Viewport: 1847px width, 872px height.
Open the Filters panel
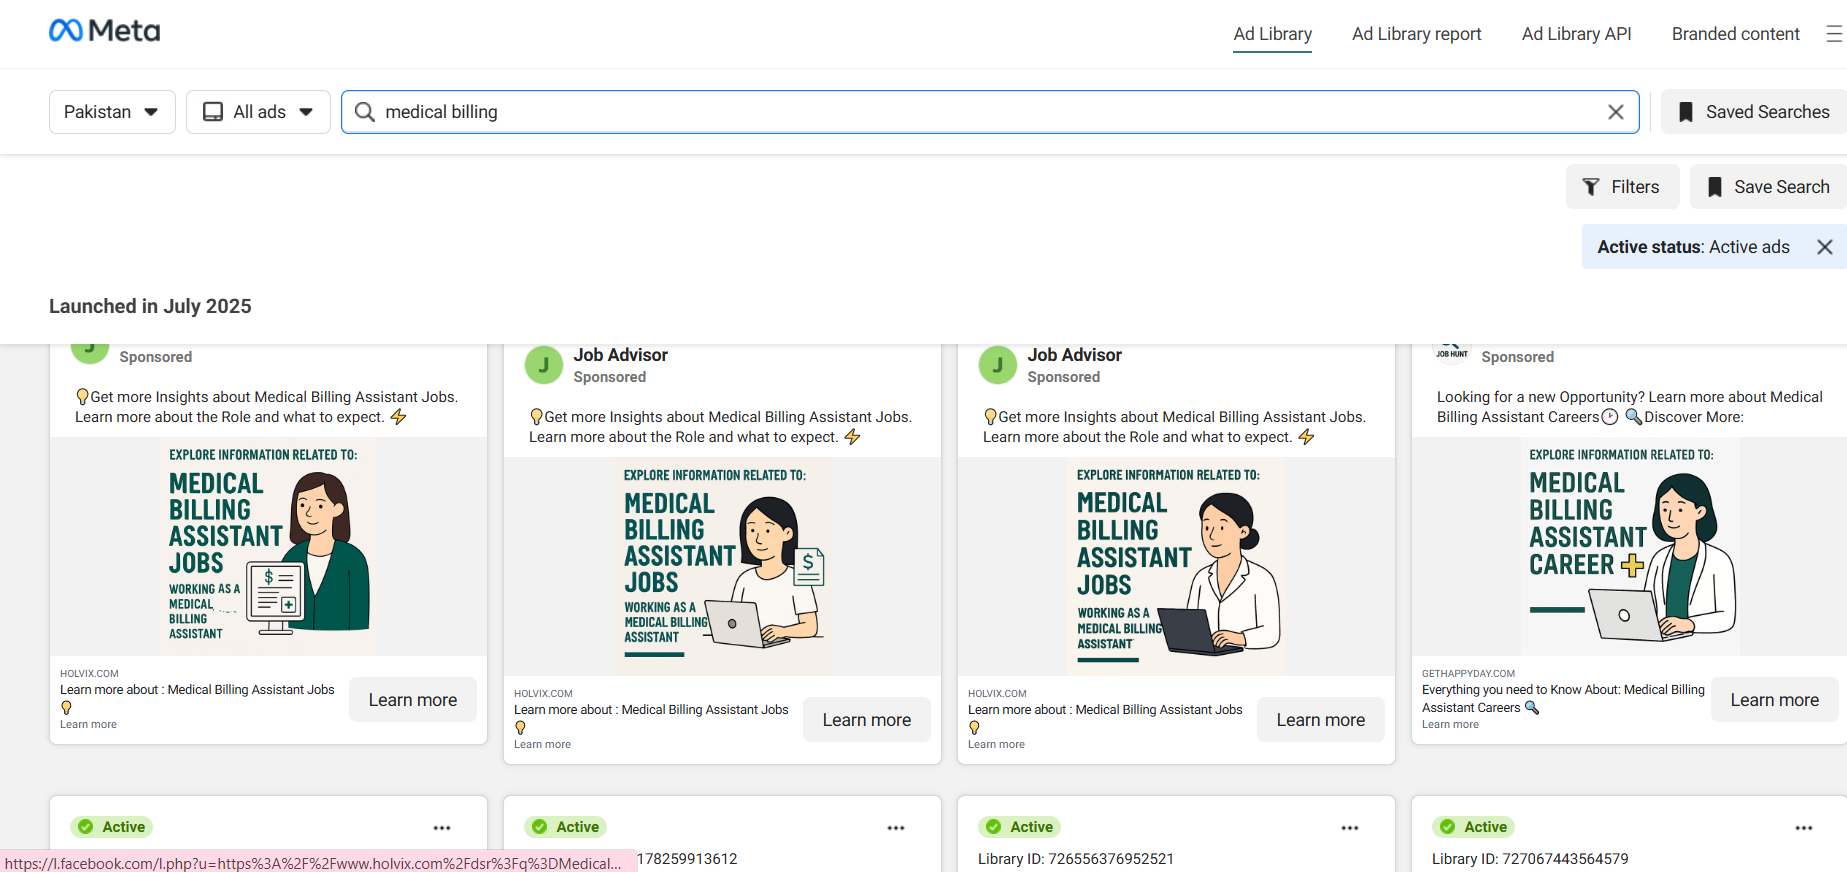pyautogui.click(x=1621, y=187)
